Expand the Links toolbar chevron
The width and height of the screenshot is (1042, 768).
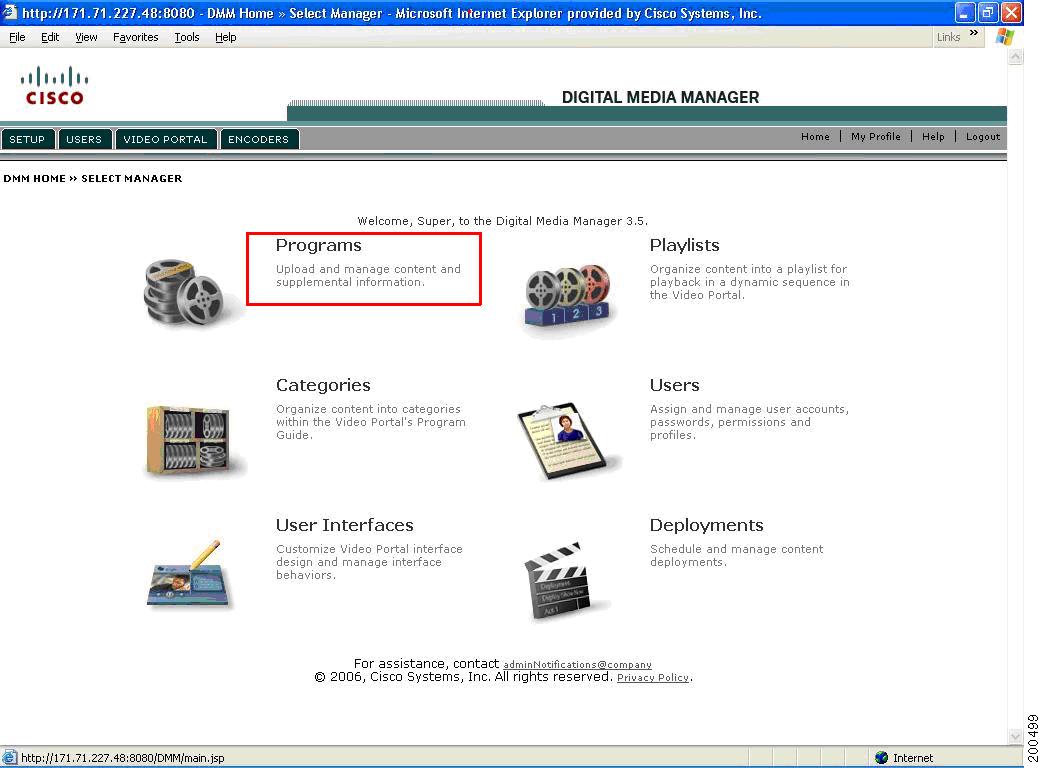[x=972, y=33]
